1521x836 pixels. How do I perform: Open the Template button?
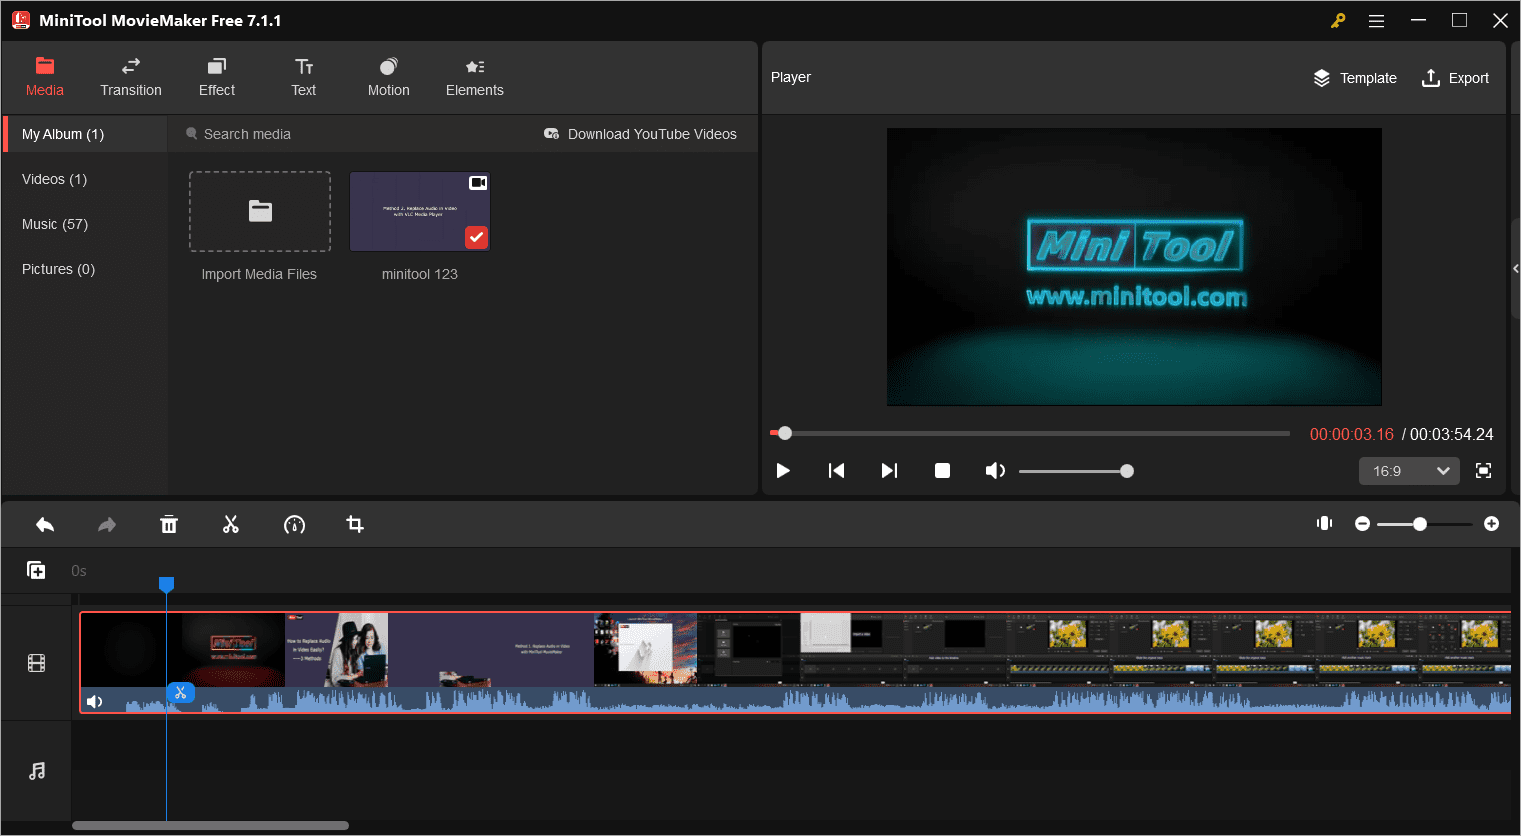click(x=1355, y=78)
